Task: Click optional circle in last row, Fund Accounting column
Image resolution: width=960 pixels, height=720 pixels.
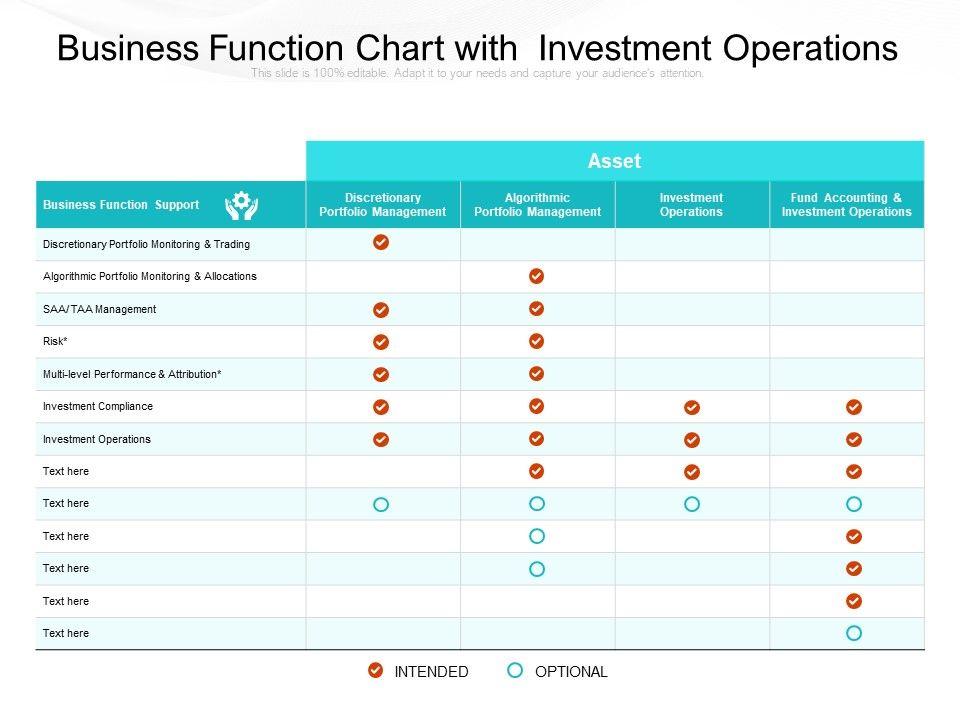Action: coord(854,633)
